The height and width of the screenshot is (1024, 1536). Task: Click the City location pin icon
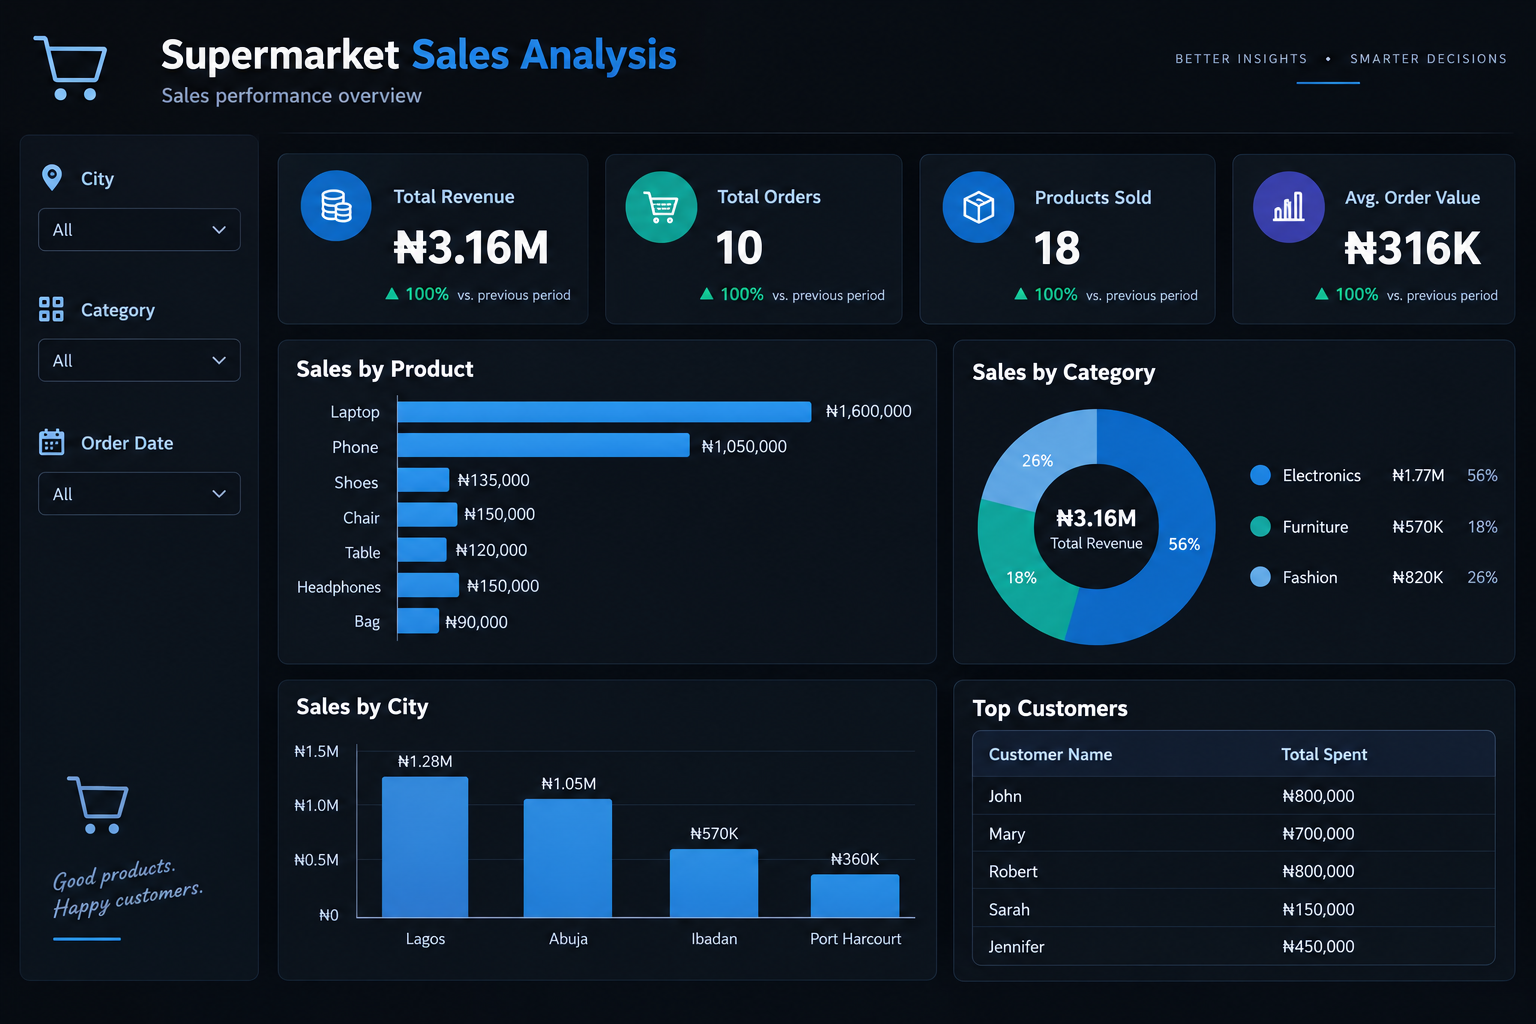[x=52, y=178]
